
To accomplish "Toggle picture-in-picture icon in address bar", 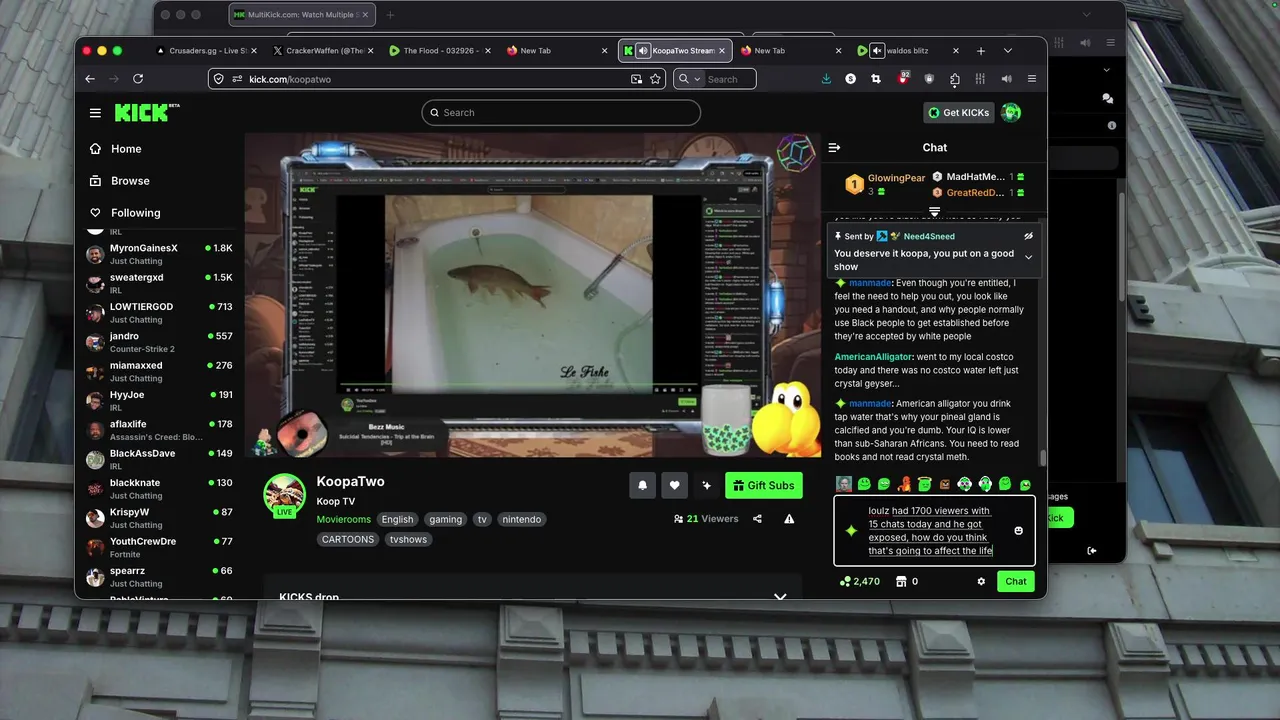I will coord(636,79).
